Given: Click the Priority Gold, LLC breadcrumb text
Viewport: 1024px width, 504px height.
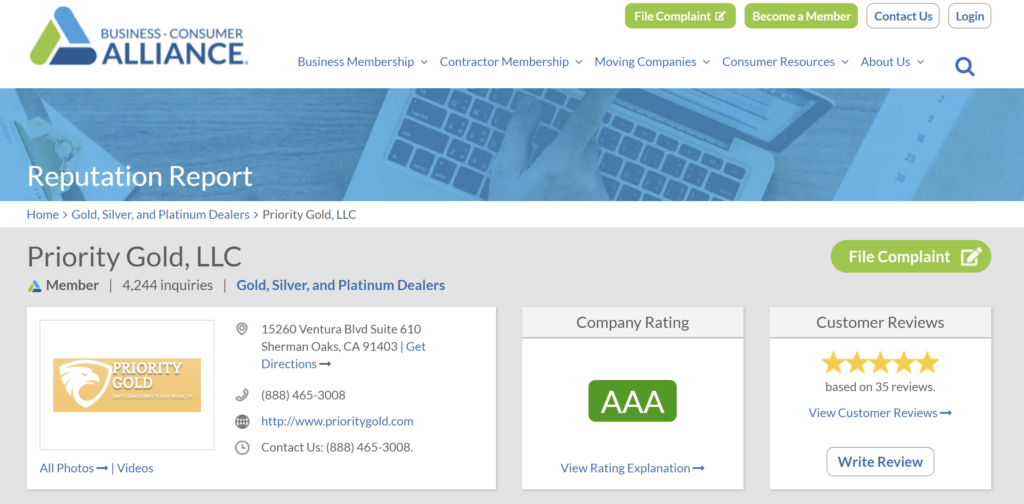Looking at the screenshot, I should (x=310, y=214).
